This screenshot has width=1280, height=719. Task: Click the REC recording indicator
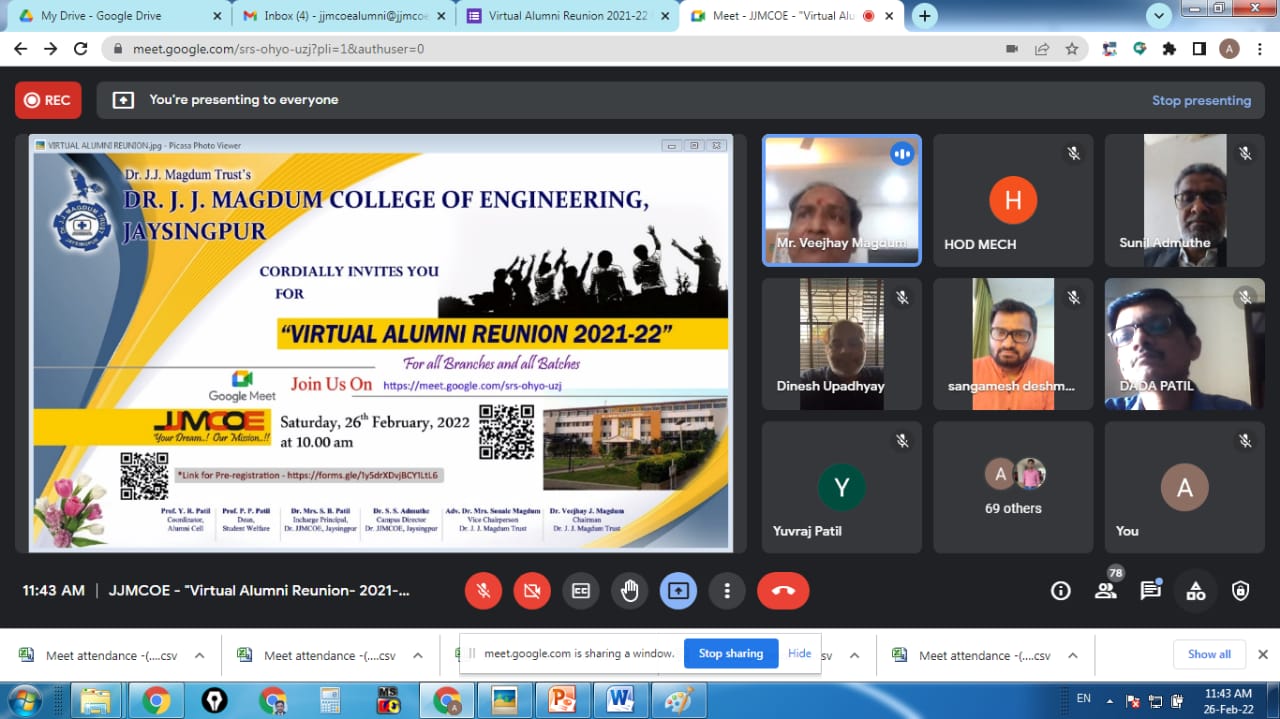[x=48, y=100]
